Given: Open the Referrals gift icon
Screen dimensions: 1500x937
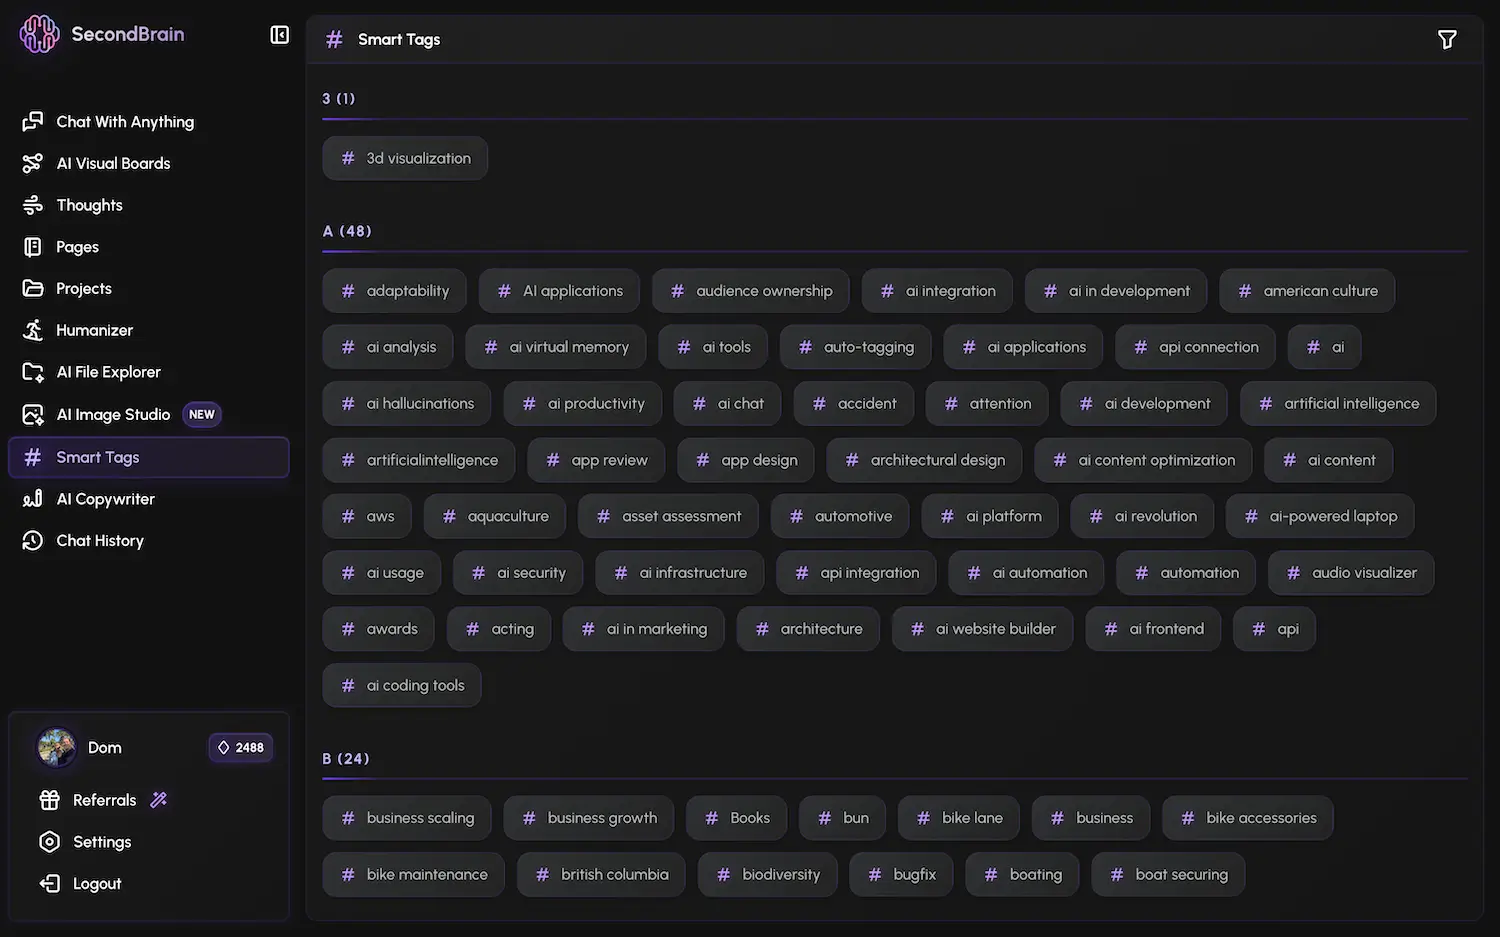Looking at the screenshot, I should tap(49, 799).
